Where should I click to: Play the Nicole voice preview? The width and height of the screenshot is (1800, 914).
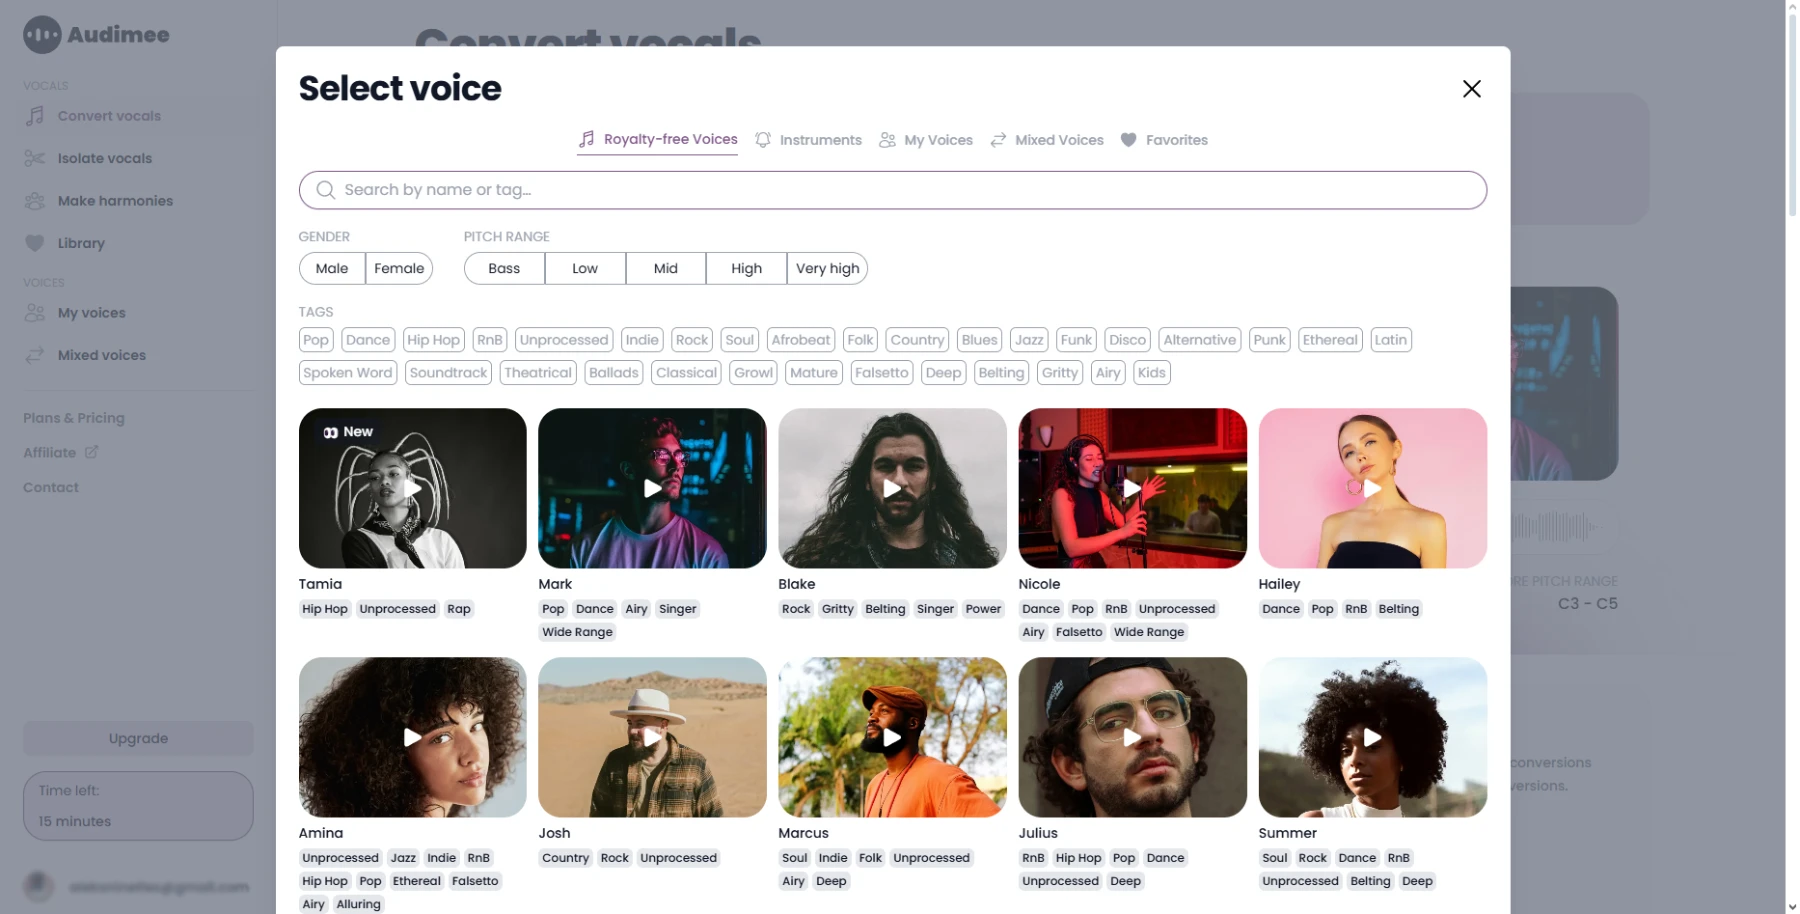coord(1132,488)
